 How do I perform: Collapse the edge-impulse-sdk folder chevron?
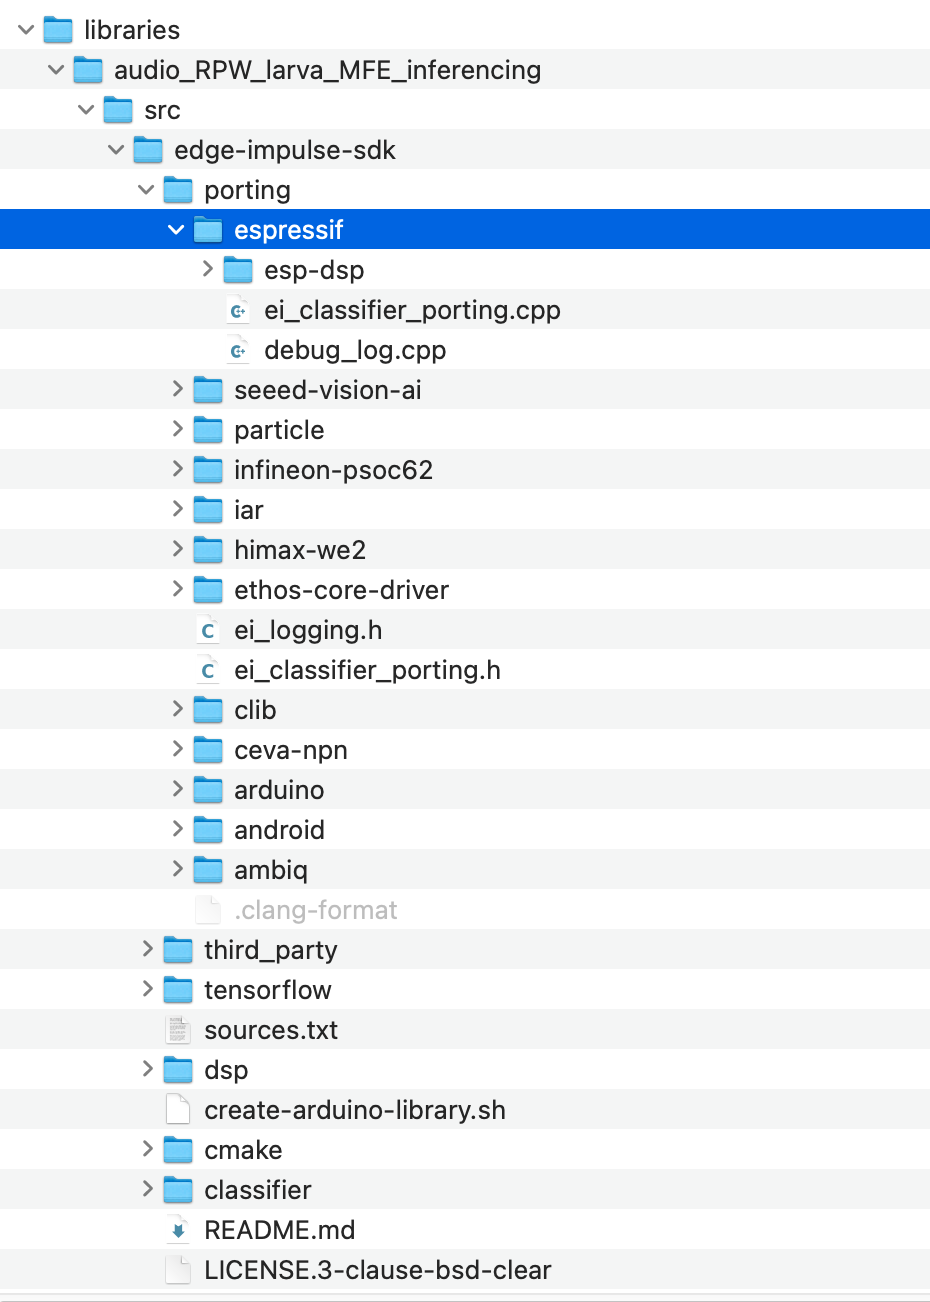(116, 150)
